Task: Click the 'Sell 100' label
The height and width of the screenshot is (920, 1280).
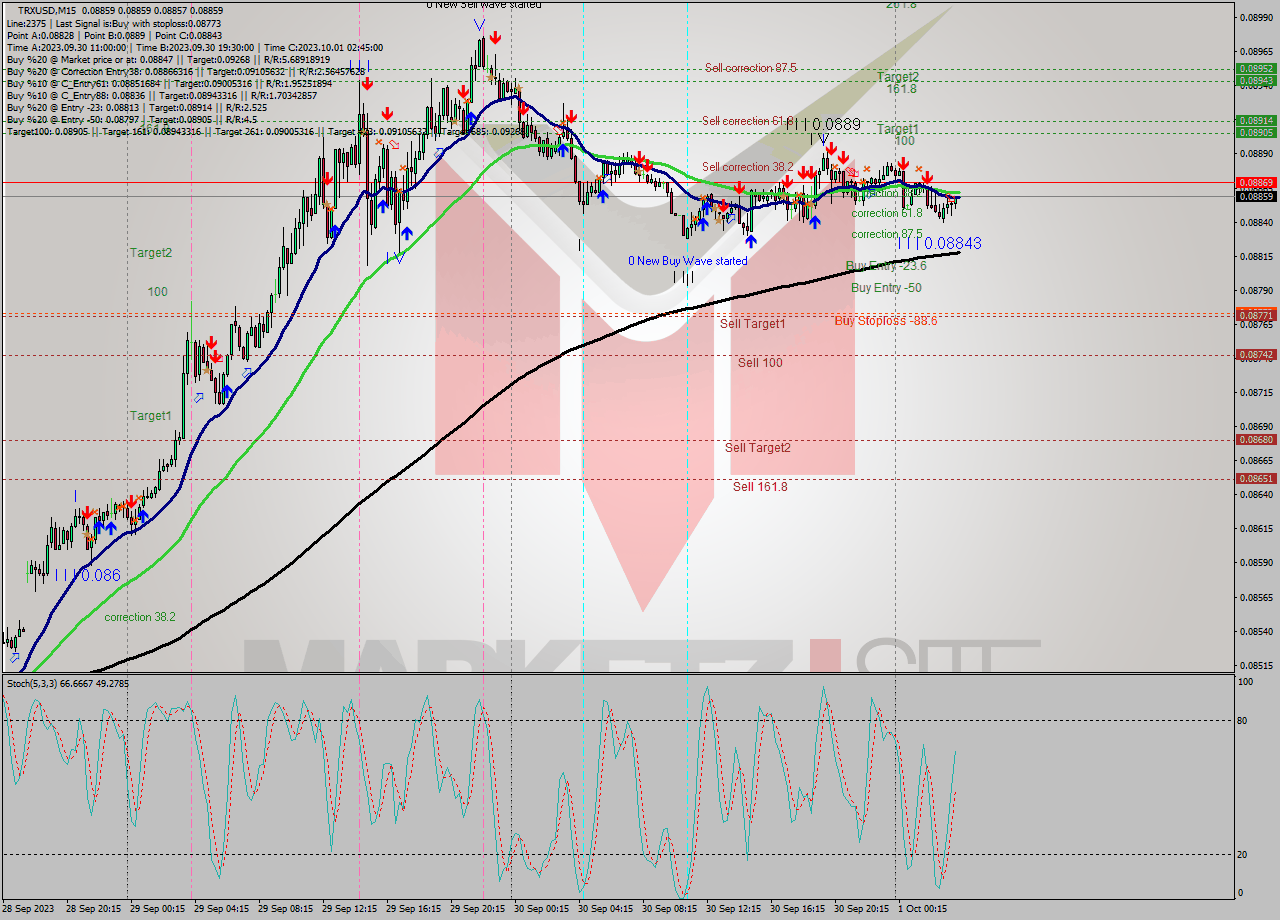Action: [x=760, y=363]
